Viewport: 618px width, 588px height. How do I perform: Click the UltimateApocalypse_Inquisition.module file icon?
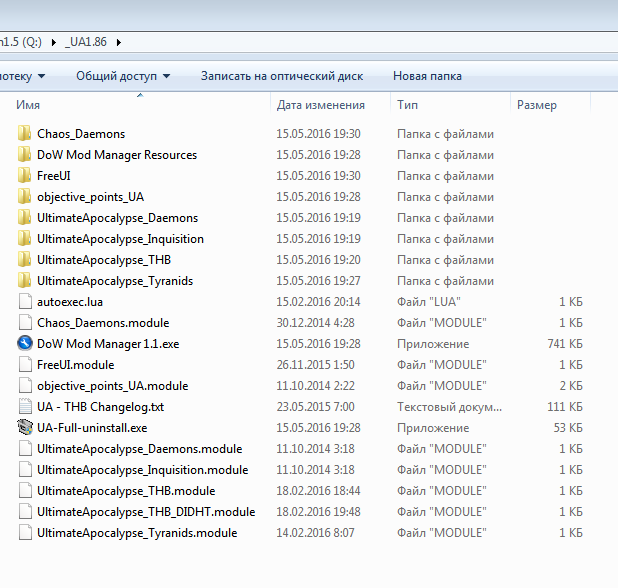coord(25,469)
